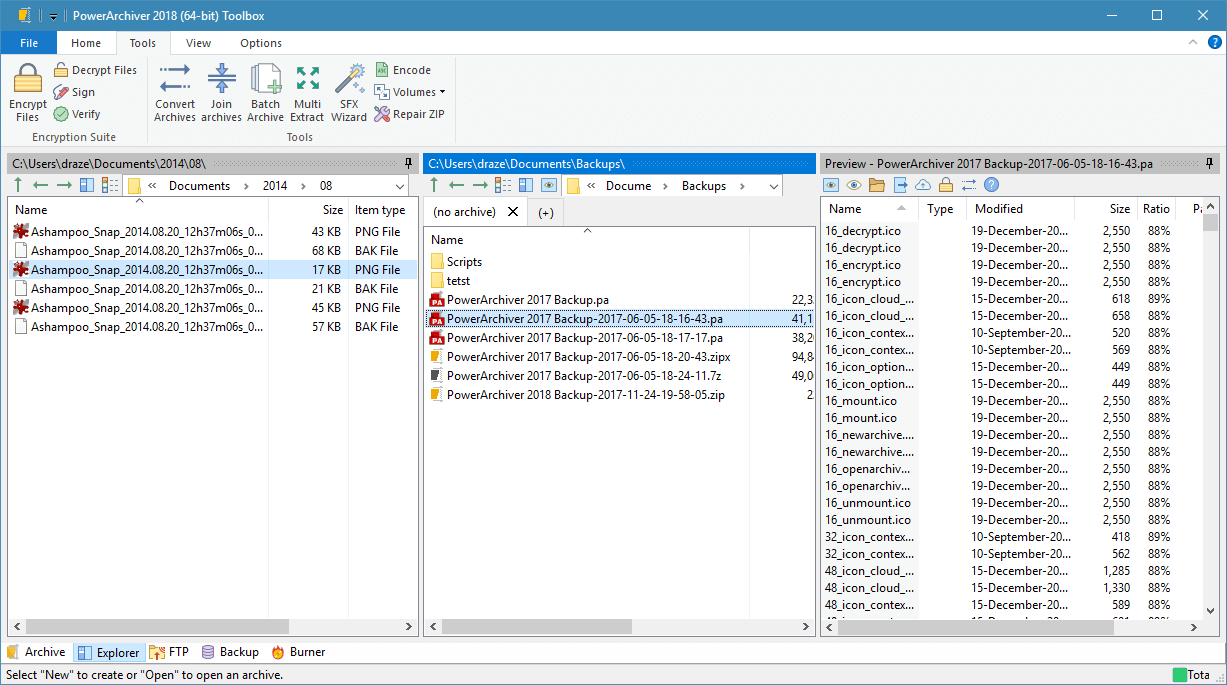Pin the 2014\08 file pane
Viewport: 1227px width, 685px height.
(x=408, y=163)
